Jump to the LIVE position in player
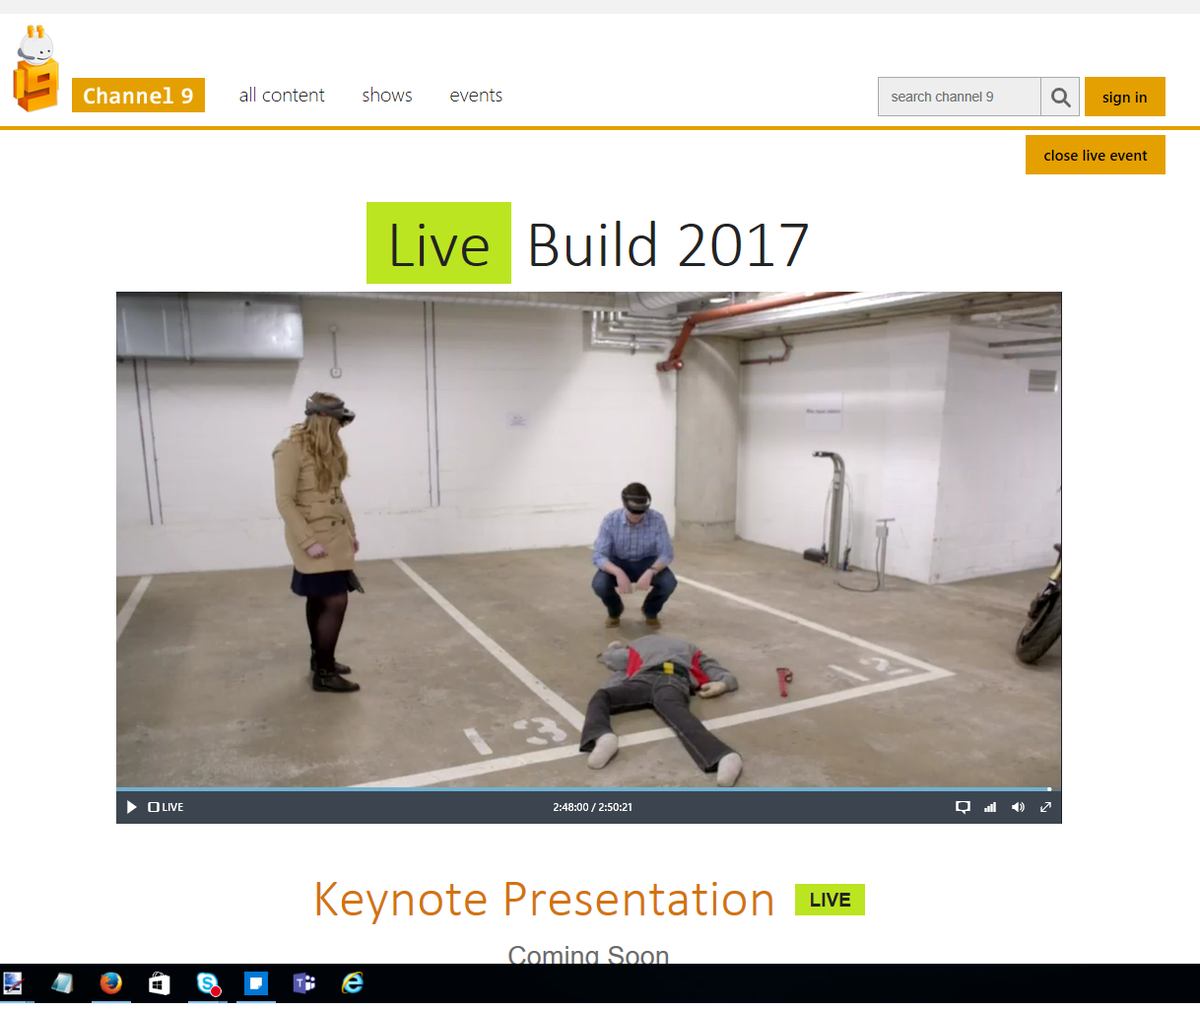The image size is (1200, 1010). [166, 807]
